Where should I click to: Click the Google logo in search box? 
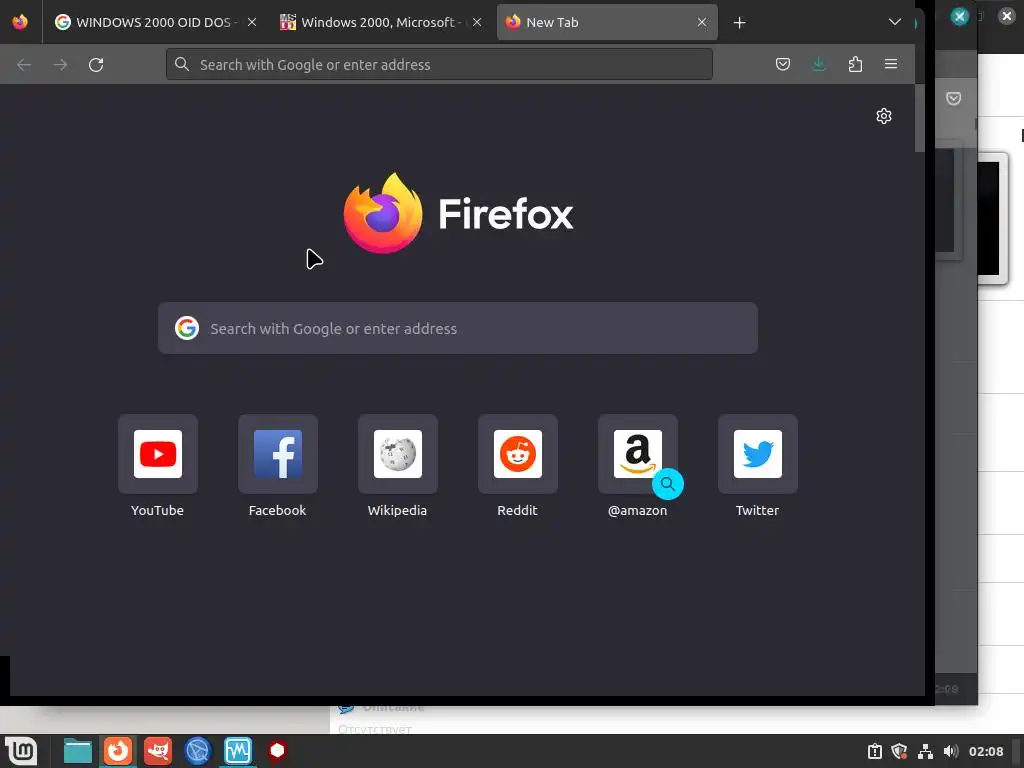click(x=187, y=328)
